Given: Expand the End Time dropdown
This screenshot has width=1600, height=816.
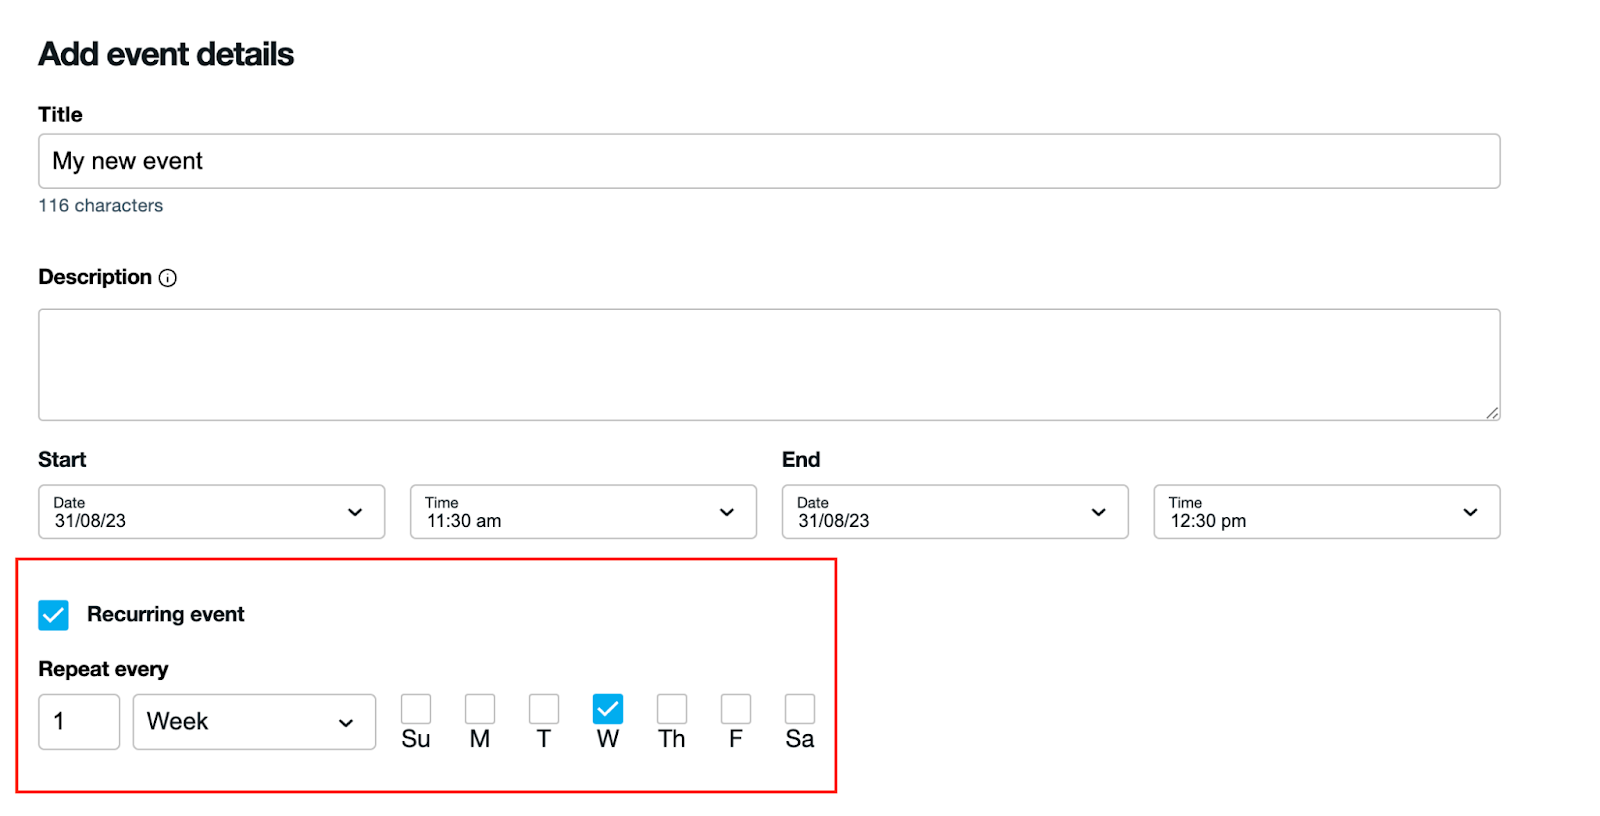Looking at the screenshot, I should 1326,512.
